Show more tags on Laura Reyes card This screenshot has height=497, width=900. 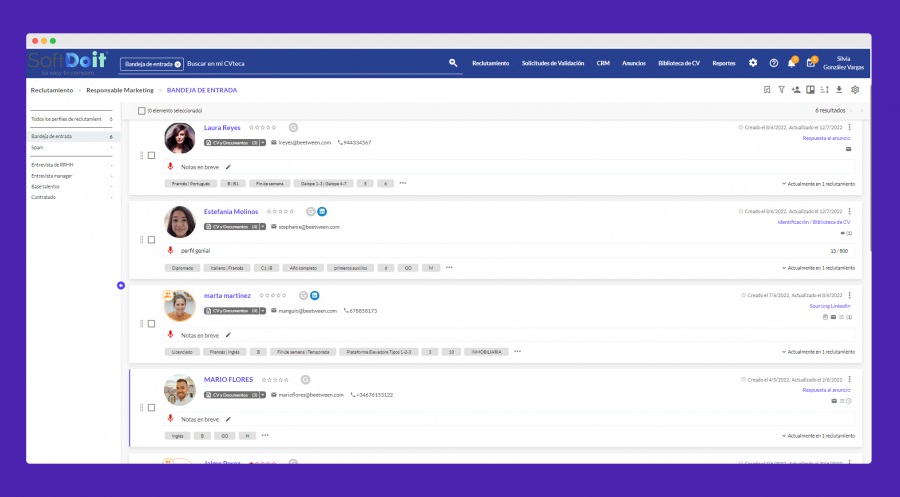point(403,183)
